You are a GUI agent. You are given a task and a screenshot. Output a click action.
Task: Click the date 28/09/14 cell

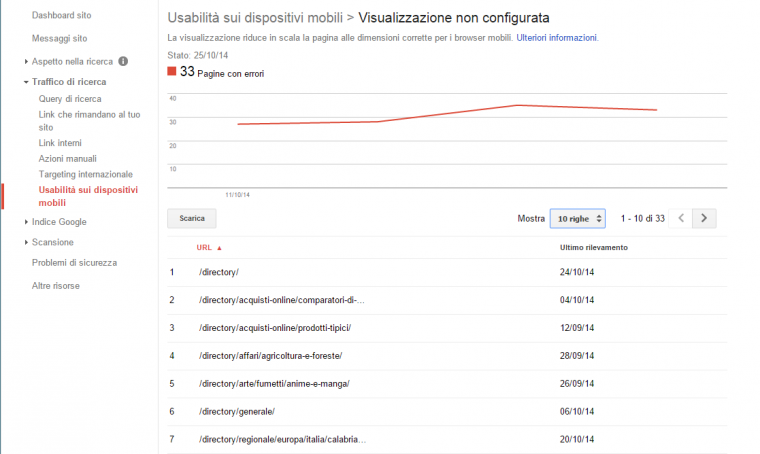577,356
